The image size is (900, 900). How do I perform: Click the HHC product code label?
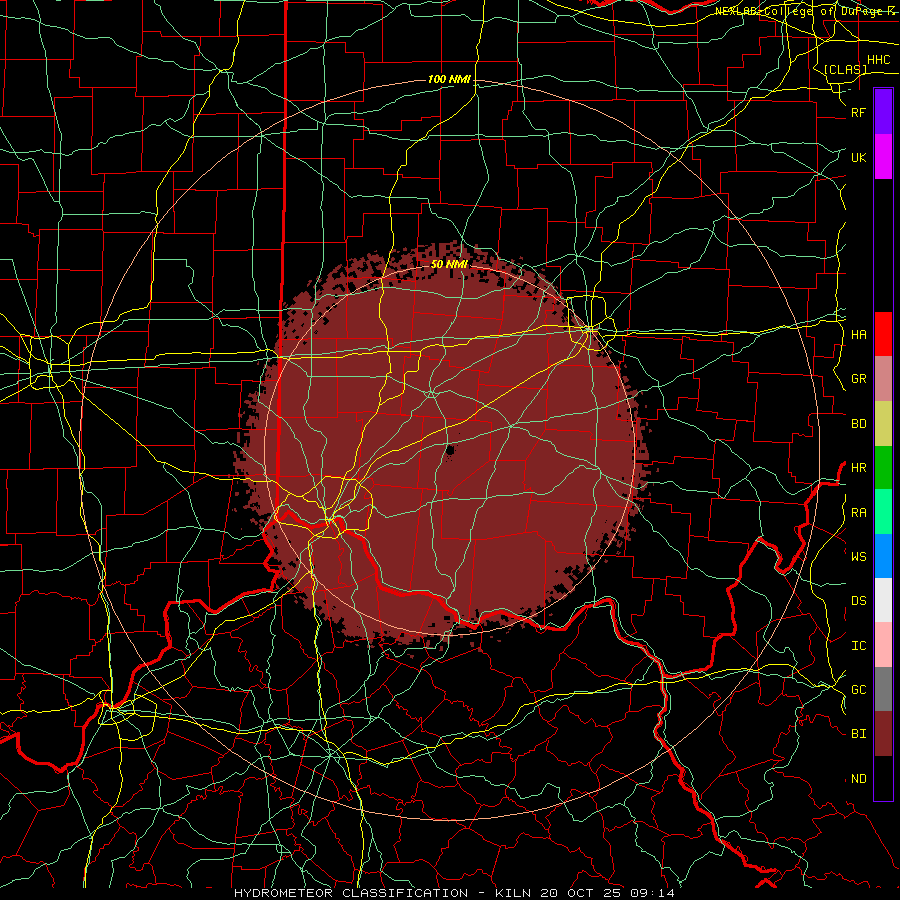[879, 60]
